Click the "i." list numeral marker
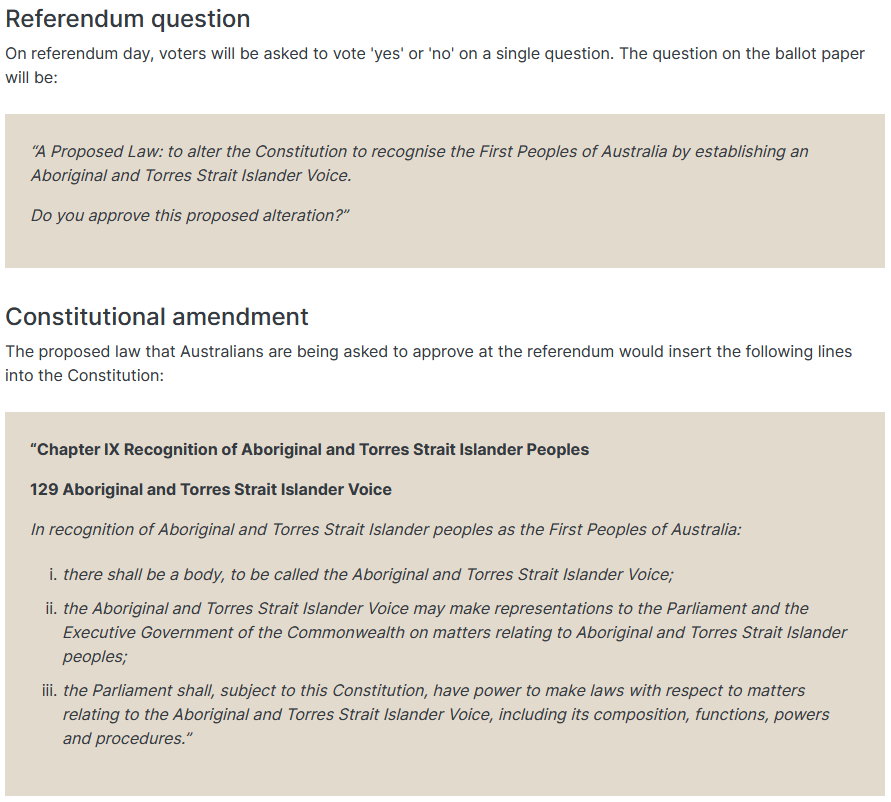 coord(53,575)
